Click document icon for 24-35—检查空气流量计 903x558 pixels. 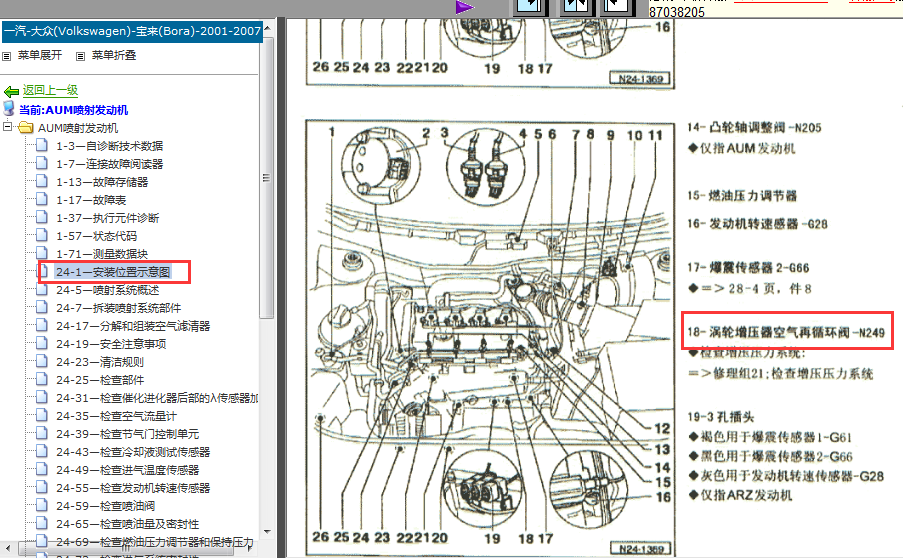pyautogui.click(x=41, y=415)
